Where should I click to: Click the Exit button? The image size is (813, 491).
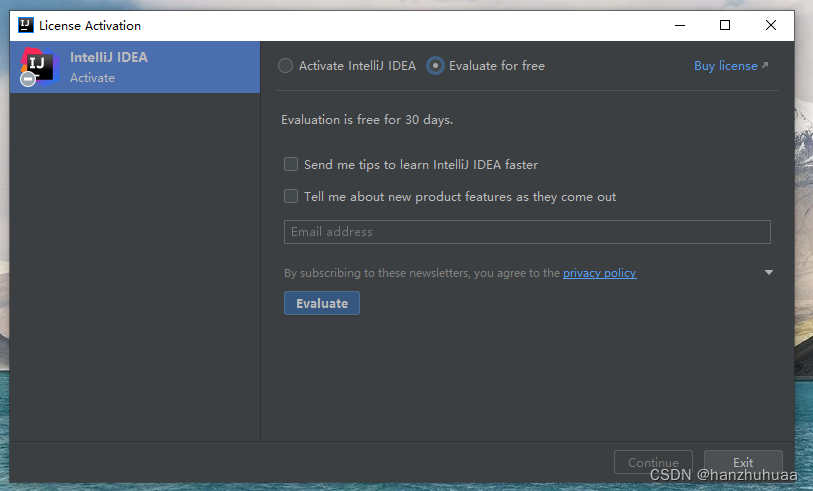pyautogui.click(x=743, y=462)
